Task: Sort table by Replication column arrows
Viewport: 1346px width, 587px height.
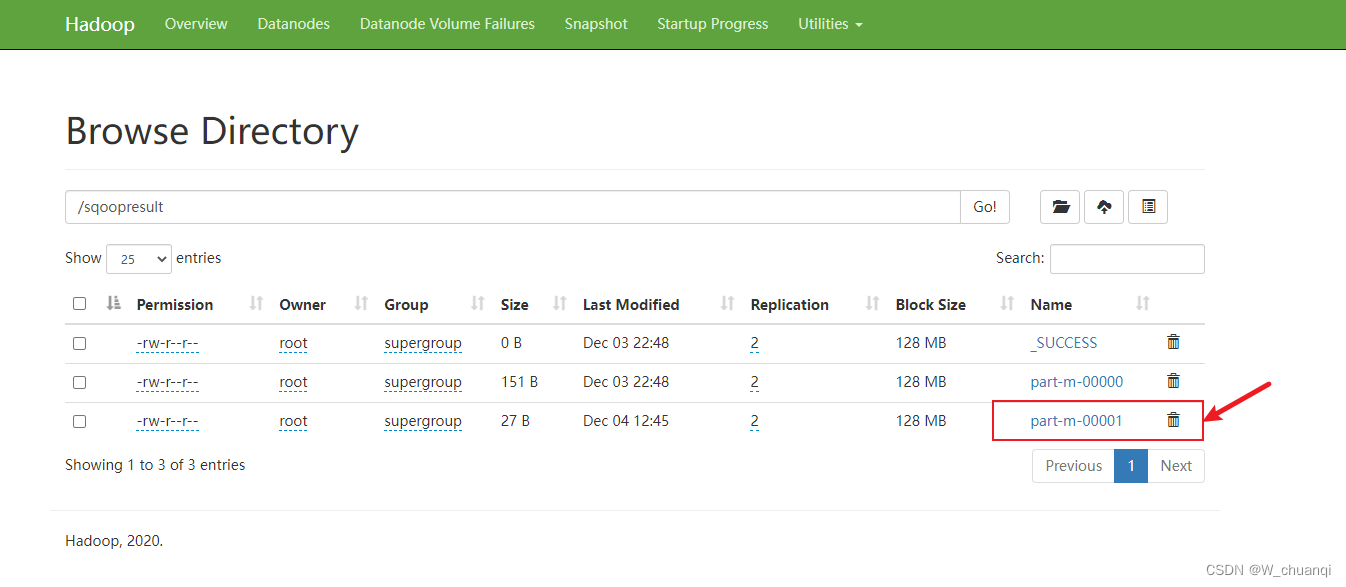Action: (x=873, y=304)
